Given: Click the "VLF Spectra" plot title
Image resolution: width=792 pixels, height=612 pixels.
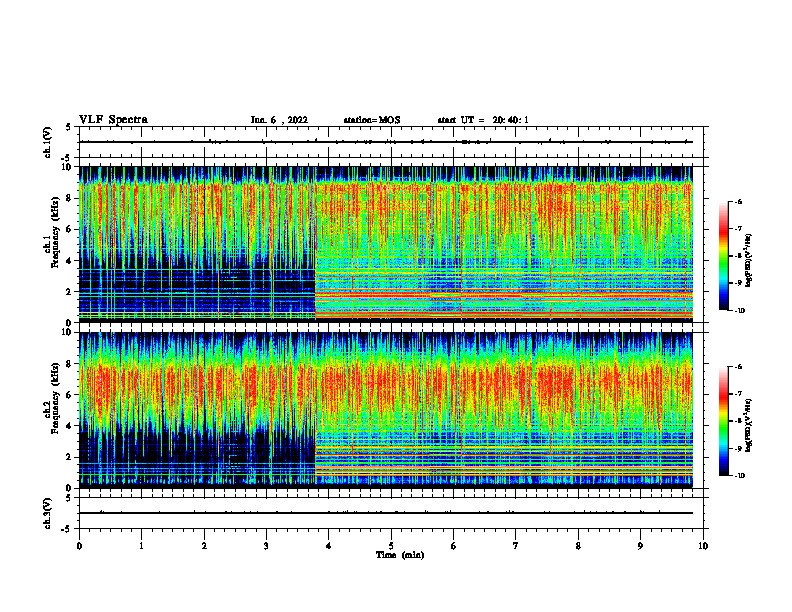Looking at the screenshot, I should (113, 119).
